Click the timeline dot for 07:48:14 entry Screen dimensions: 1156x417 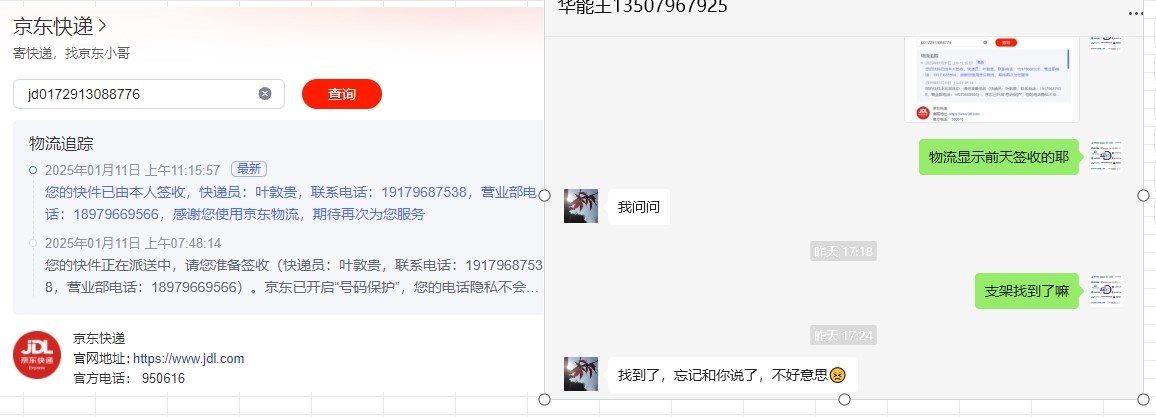32,242
